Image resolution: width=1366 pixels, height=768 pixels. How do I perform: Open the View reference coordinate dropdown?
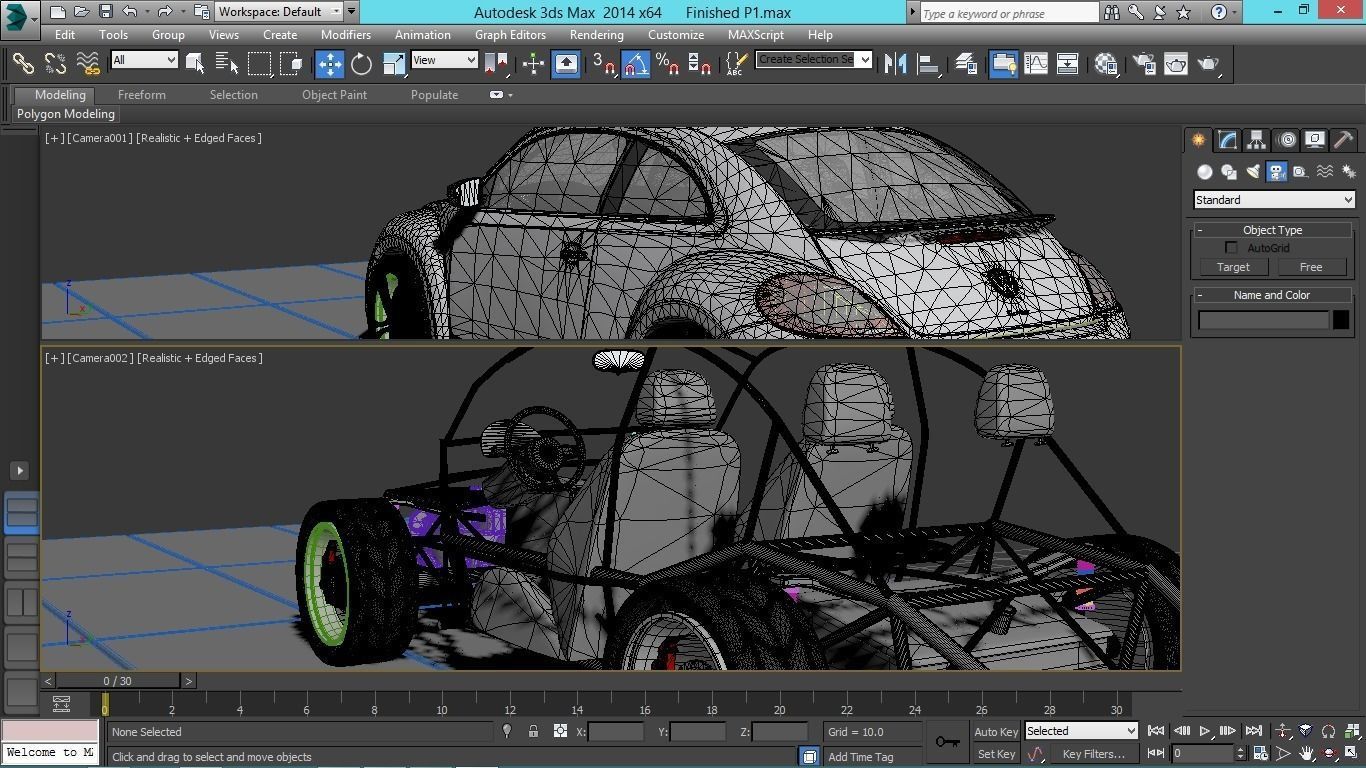443,60
